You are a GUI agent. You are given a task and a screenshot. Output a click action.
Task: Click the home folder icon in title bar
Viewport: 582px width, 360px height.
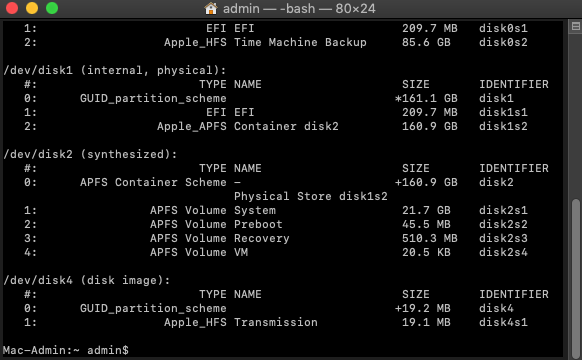211,8
